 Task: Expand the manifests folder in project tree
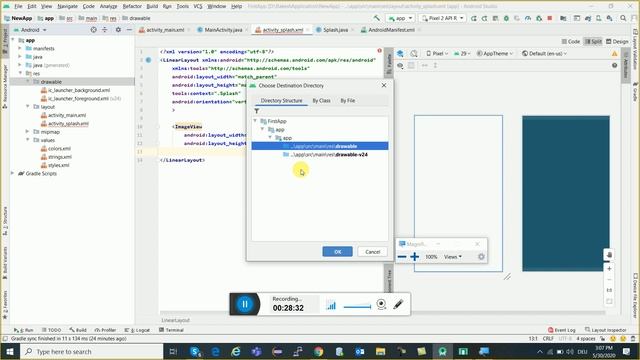click(x=20, y=48)
